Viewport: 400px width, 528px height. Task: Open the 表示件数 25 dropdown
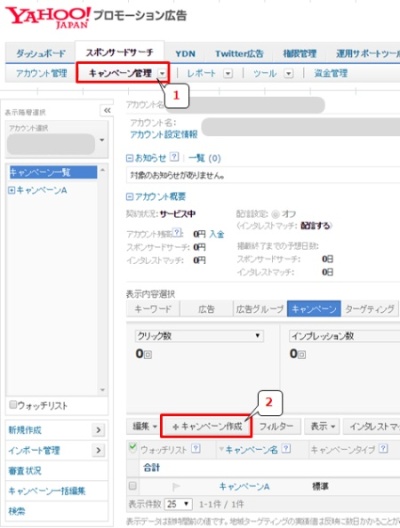point(178,504)
